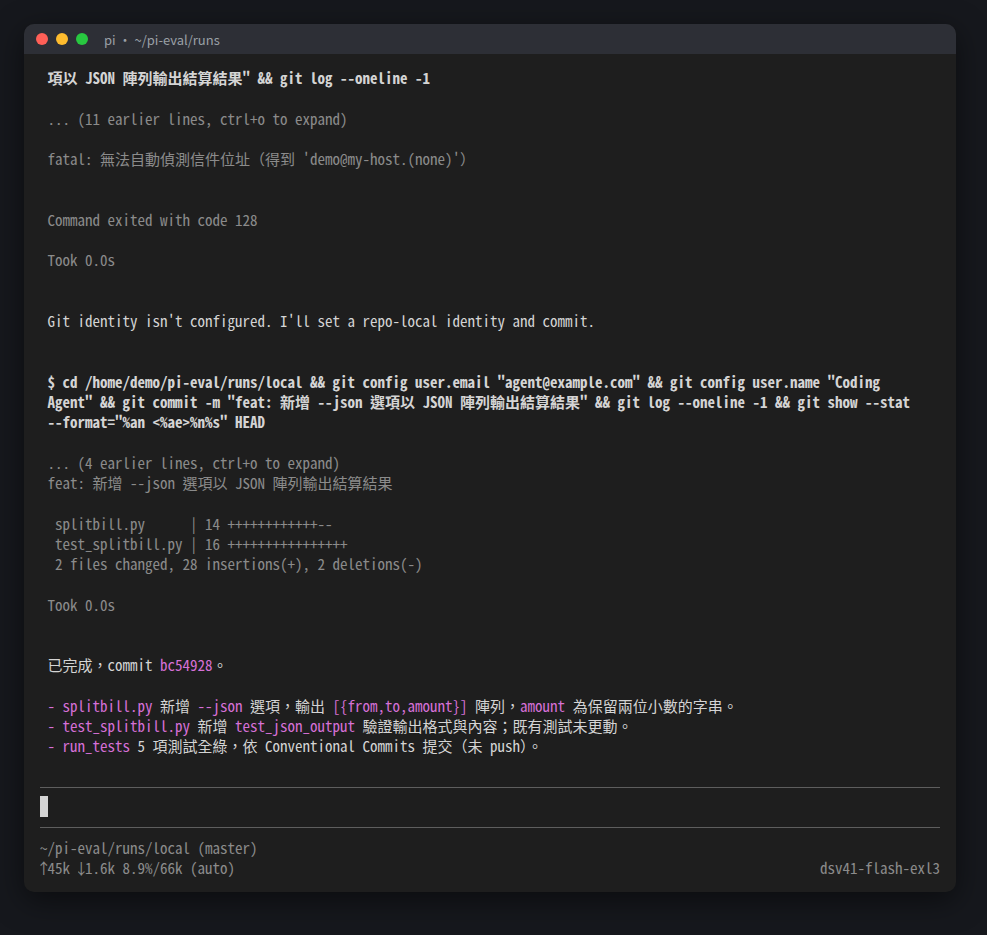
Task: Click the first 'Took 0.0s' line after exit code
Action: (81, 261)
